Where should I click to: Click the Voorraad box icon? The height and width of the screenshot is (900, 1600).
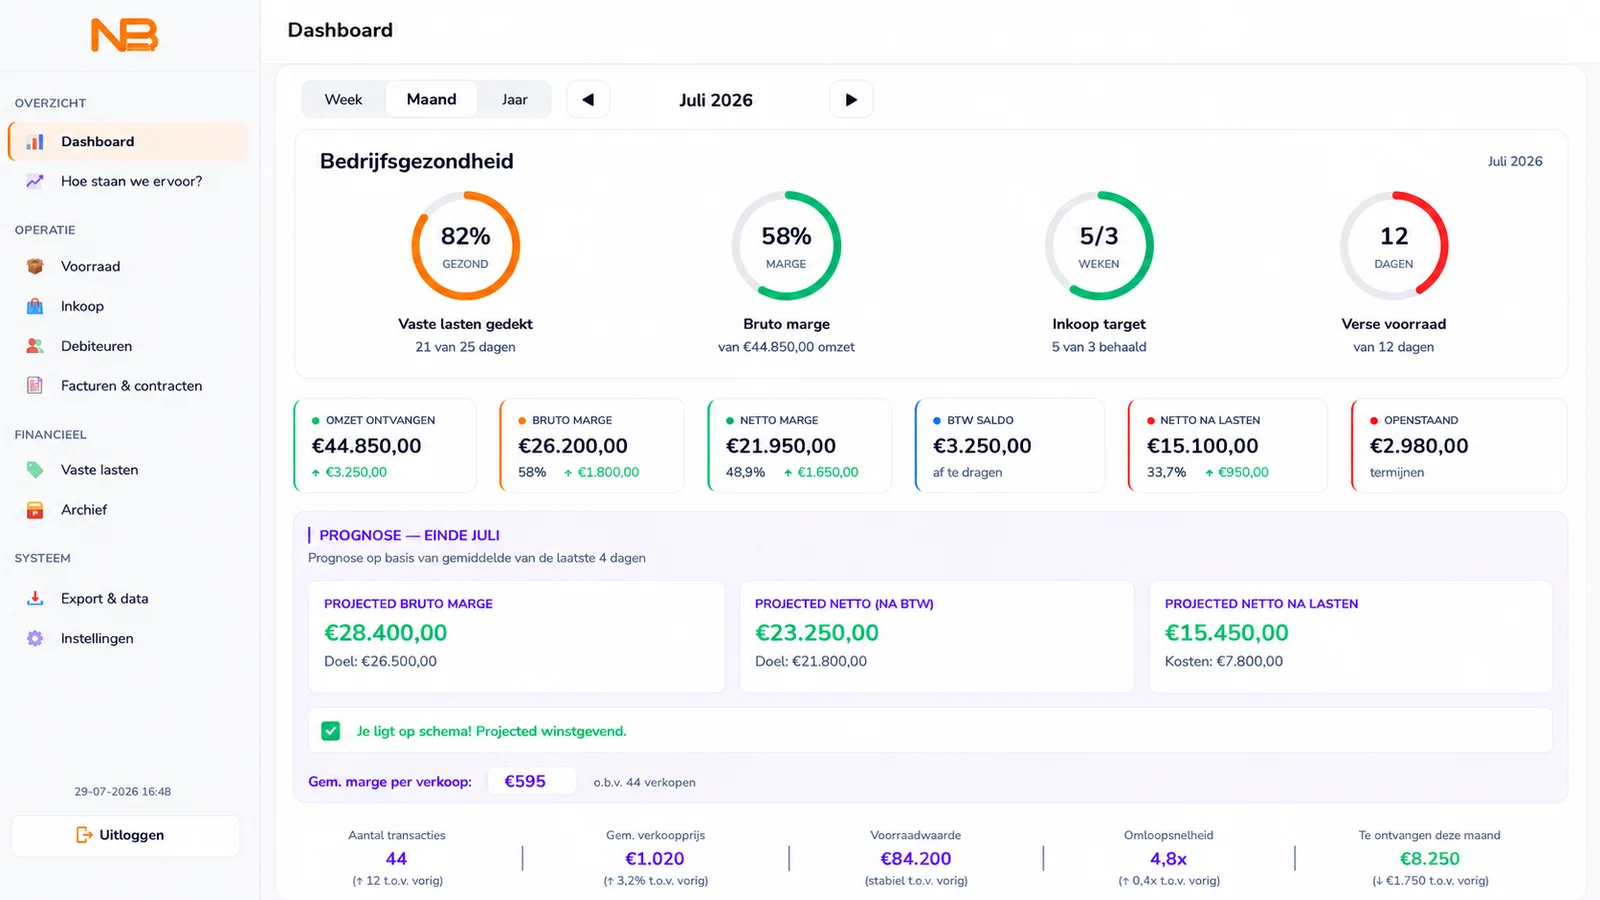(x=35, y=266)
